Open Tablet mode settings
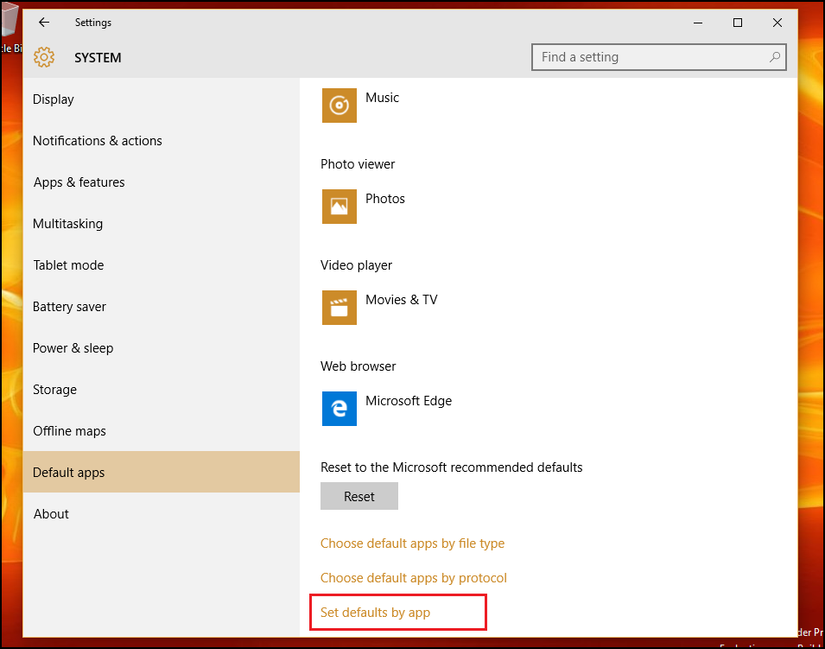 coord(68,265)
